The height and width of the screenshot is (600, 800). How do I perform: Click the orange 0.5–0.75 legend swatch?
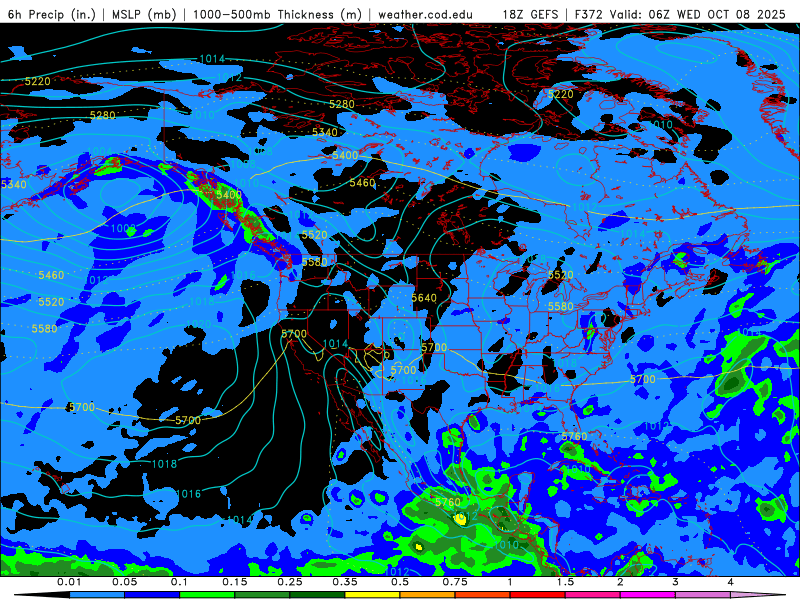tap(428, 595)
